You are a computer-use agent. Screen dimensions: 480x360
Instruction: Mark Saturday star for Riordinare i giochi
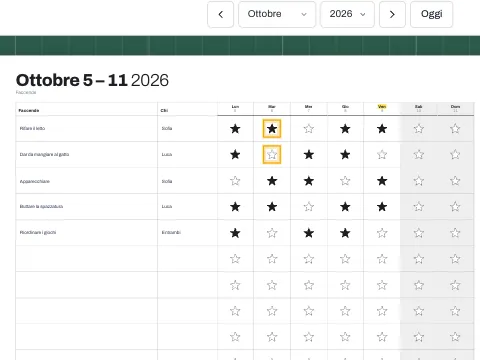[x=419, y=233]
